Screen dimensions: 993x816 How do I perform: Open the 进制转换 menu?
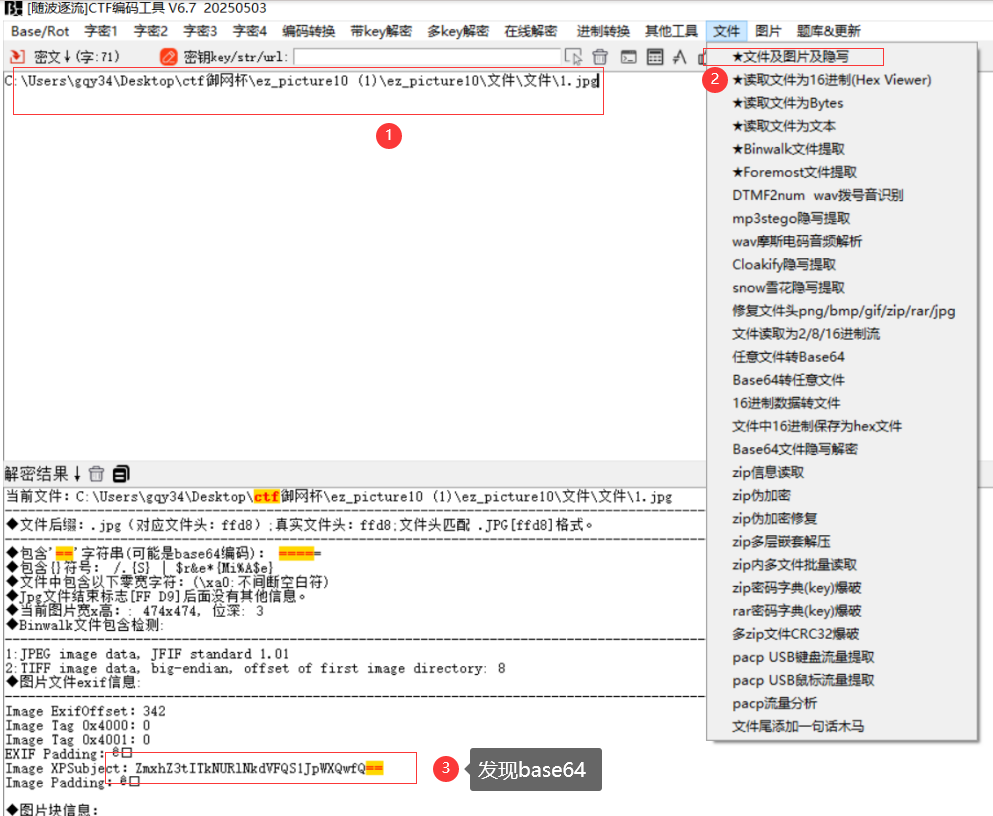(x=603, y=31)
